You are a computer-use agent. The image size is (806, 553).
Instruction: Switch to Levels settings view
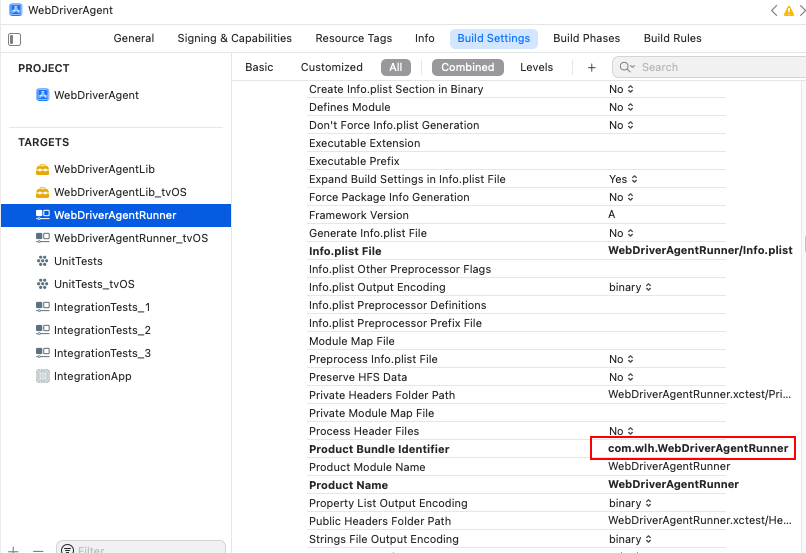[536, 67]
